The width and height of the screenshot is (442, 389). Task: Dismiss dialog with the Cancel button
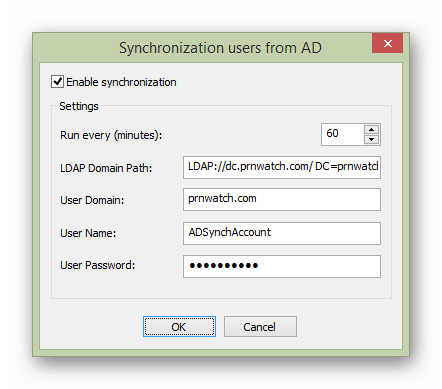click(260, 327)
